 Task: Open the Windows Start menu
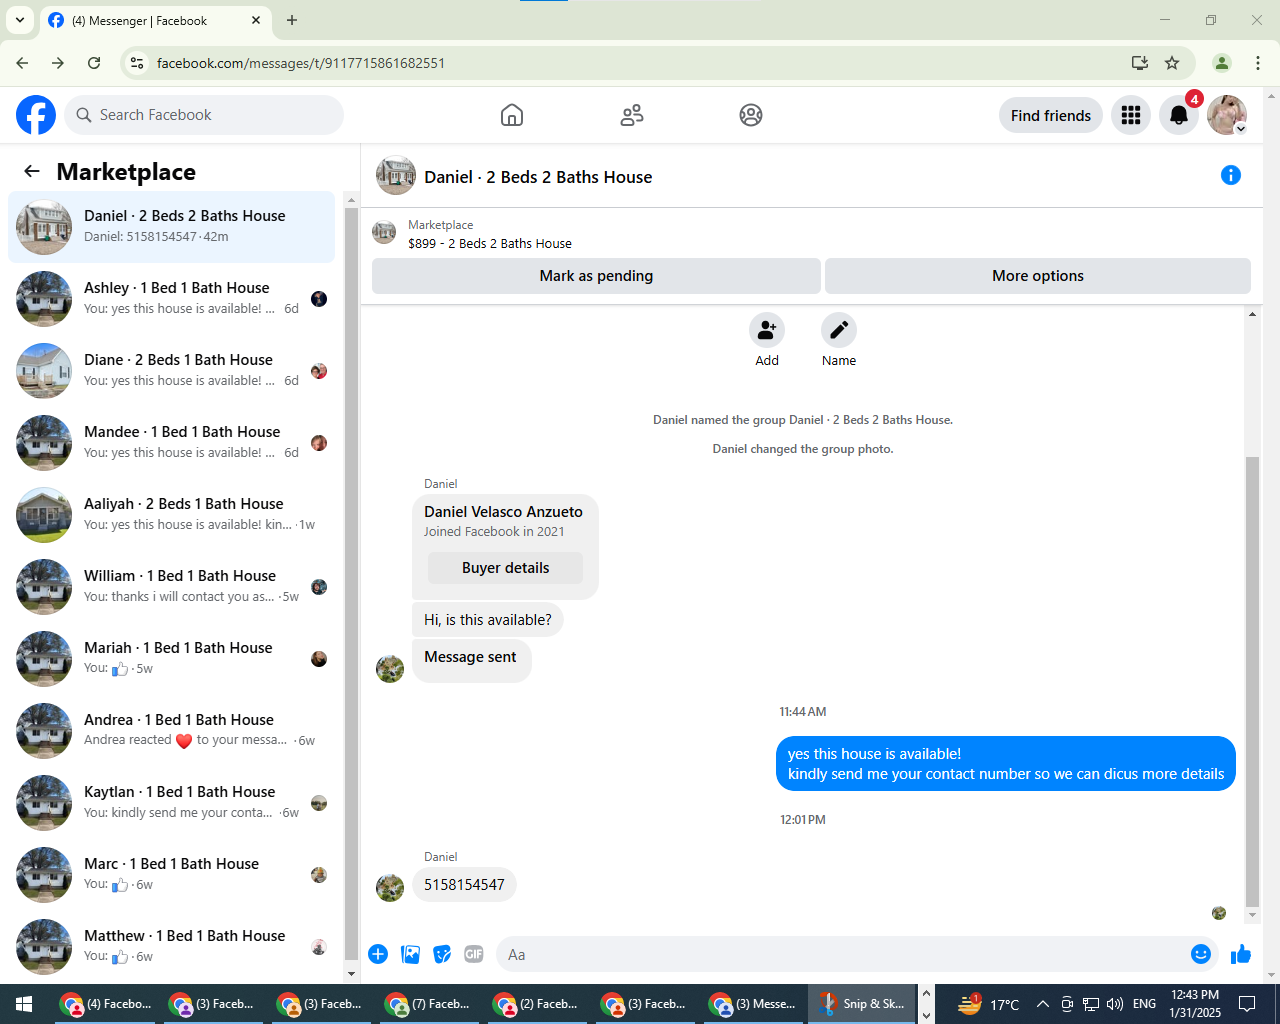click(24, 1004)
